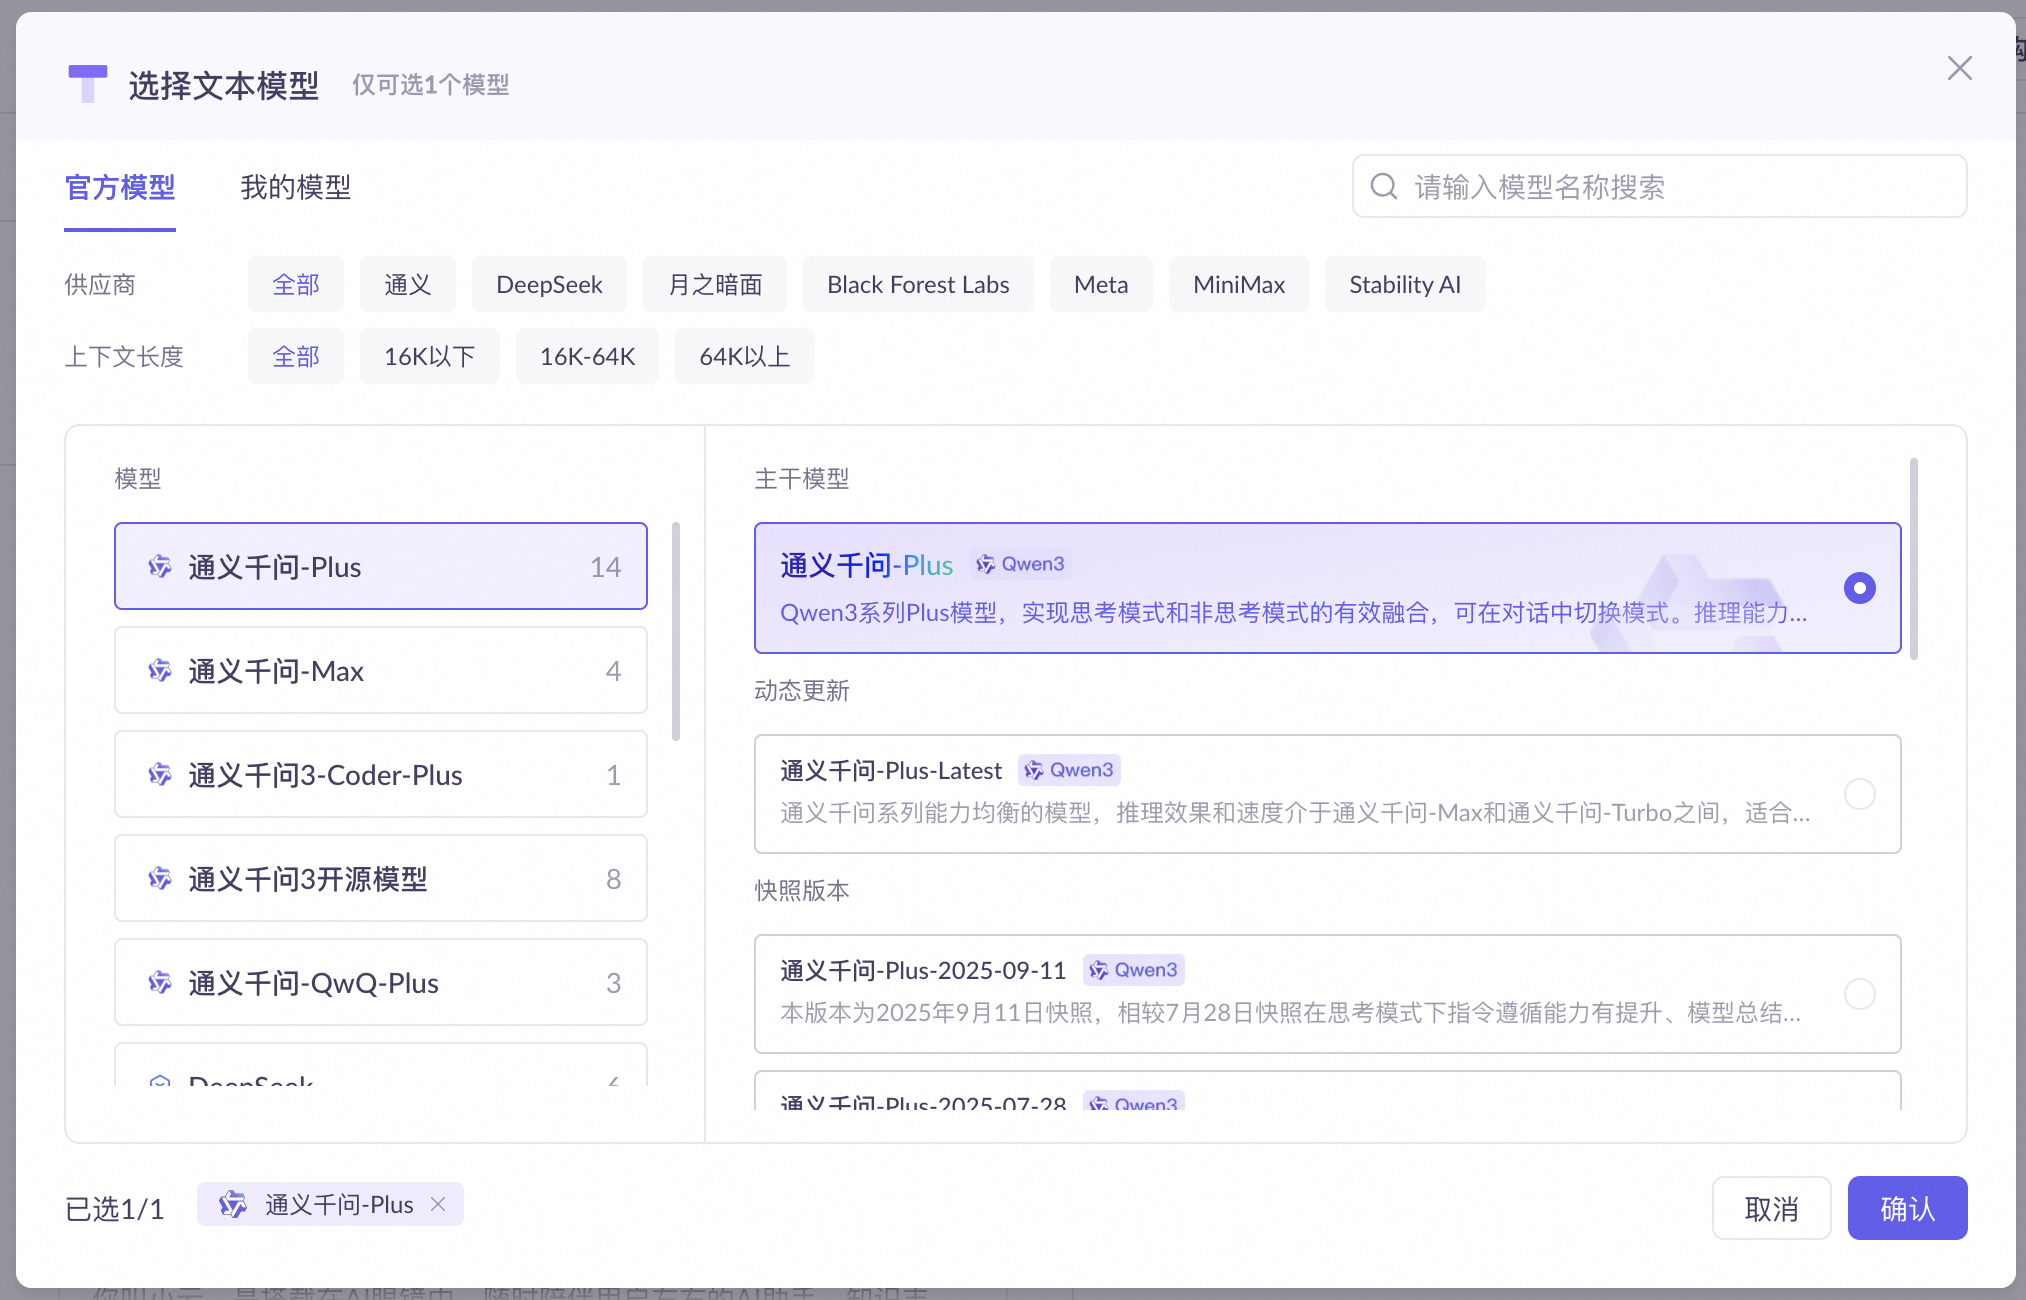Open the 通义千问-QwQ-Plus model group
This screenshot has width=2026, height=1300.
pos(380,983)
